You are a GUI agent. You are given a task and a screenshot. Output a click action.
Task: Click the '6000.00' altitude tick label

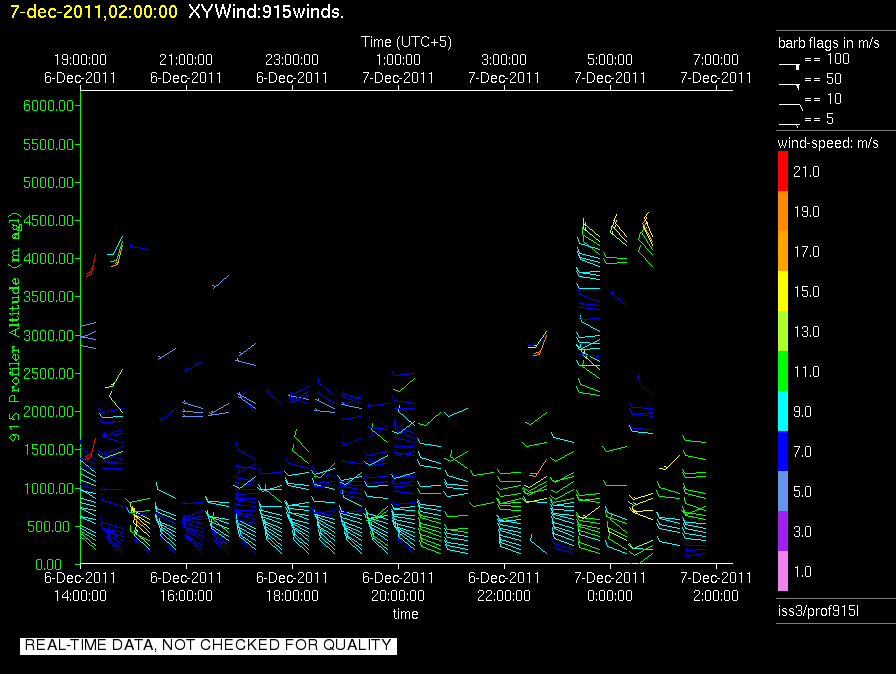[x=49, y=106]
